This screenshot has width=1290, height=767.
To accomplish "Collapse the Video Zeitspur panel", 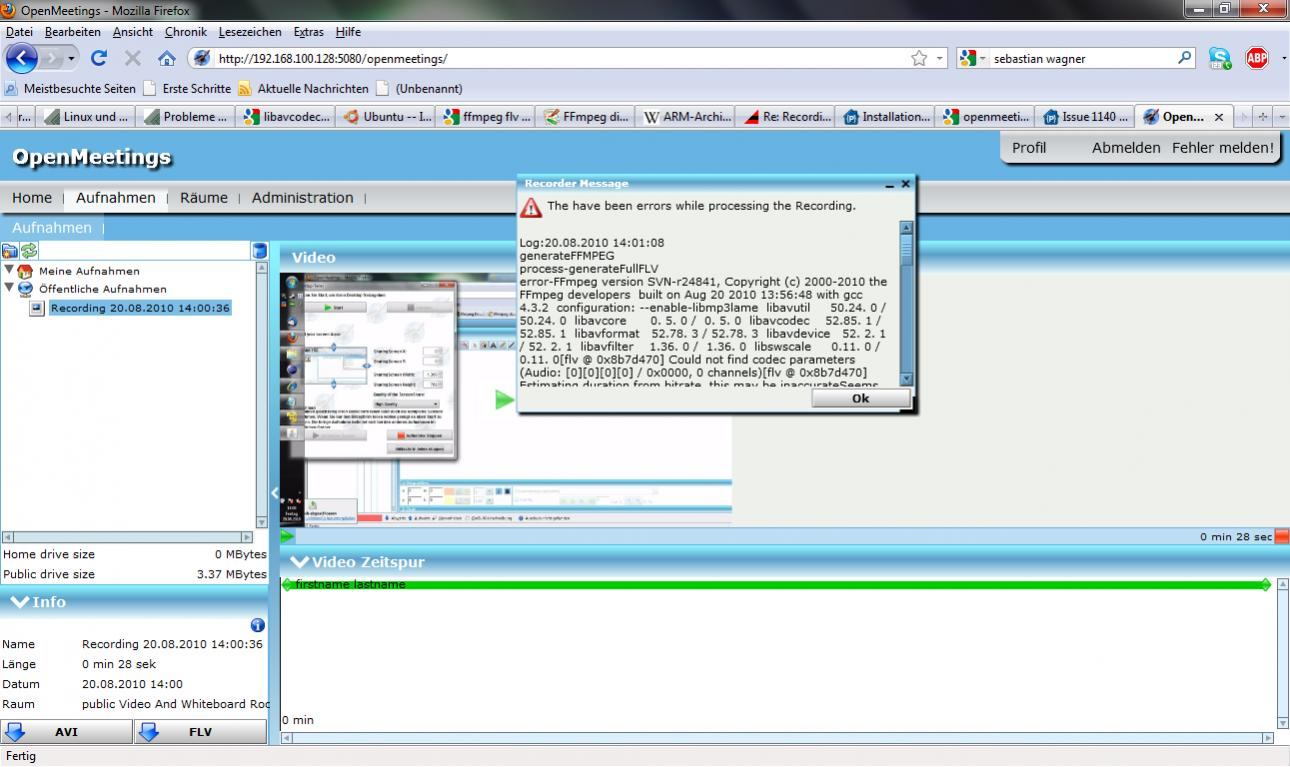I will [299, 562].
